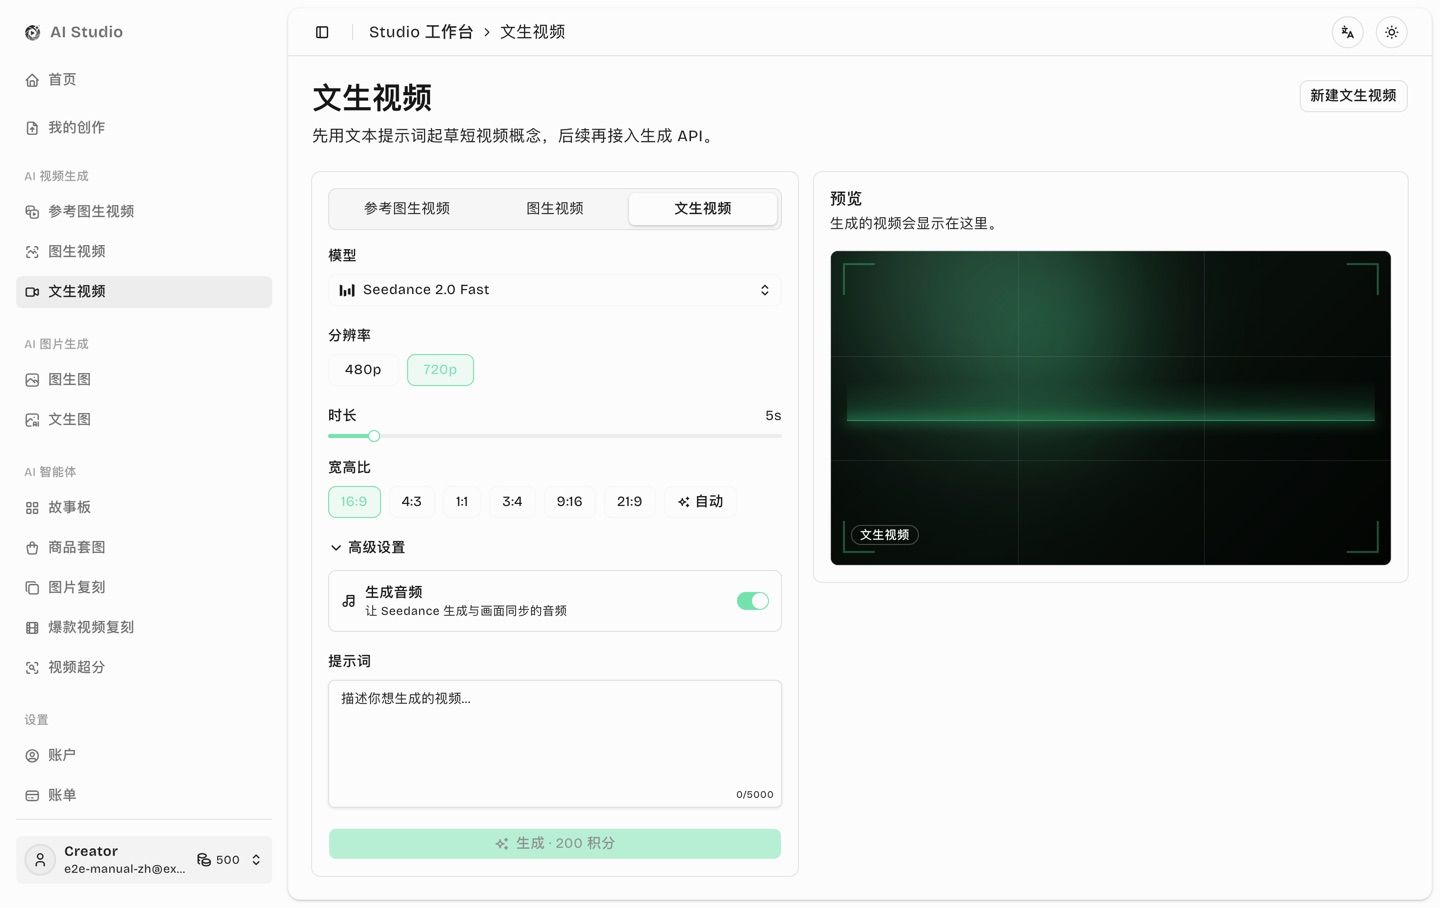Click the Studio 工作台 breadcrumb link

click(421, 32)
